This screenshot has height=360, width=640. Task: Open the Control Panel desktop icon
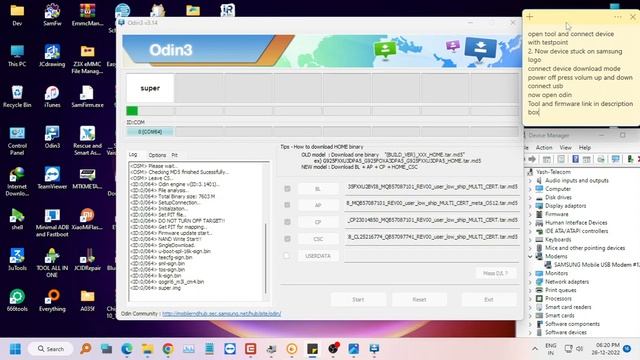[x=17, y=140]
